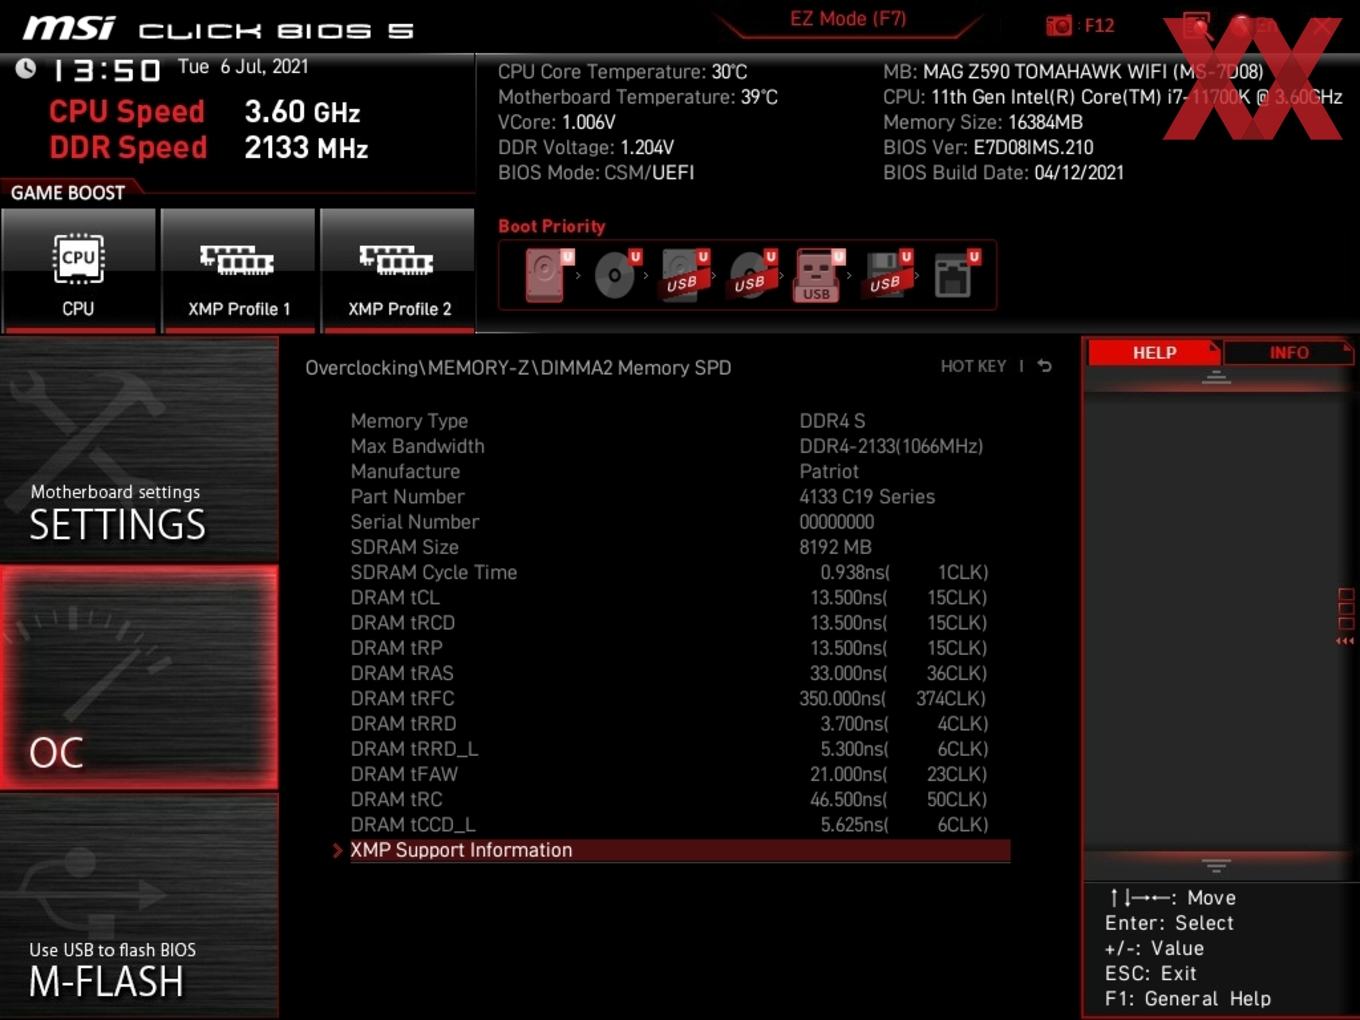Click the date Tue 6 Jul, 2021

pos(243,67)
